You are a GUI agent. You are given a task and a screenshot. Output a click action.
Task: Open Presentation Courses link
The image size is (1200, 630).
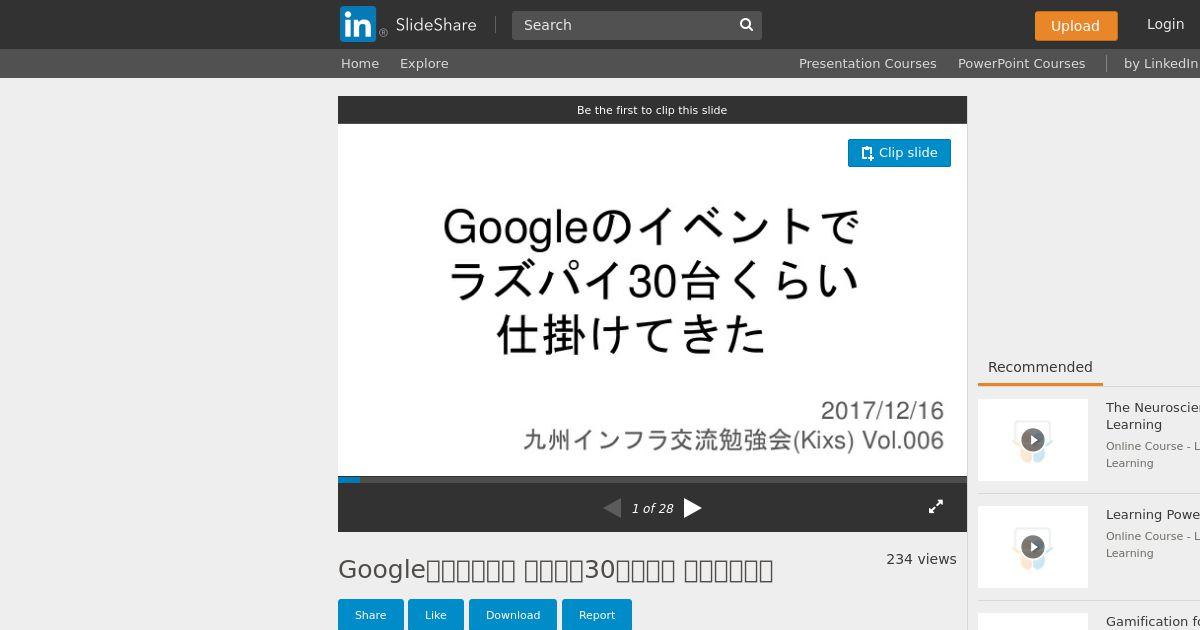[868, 63]
